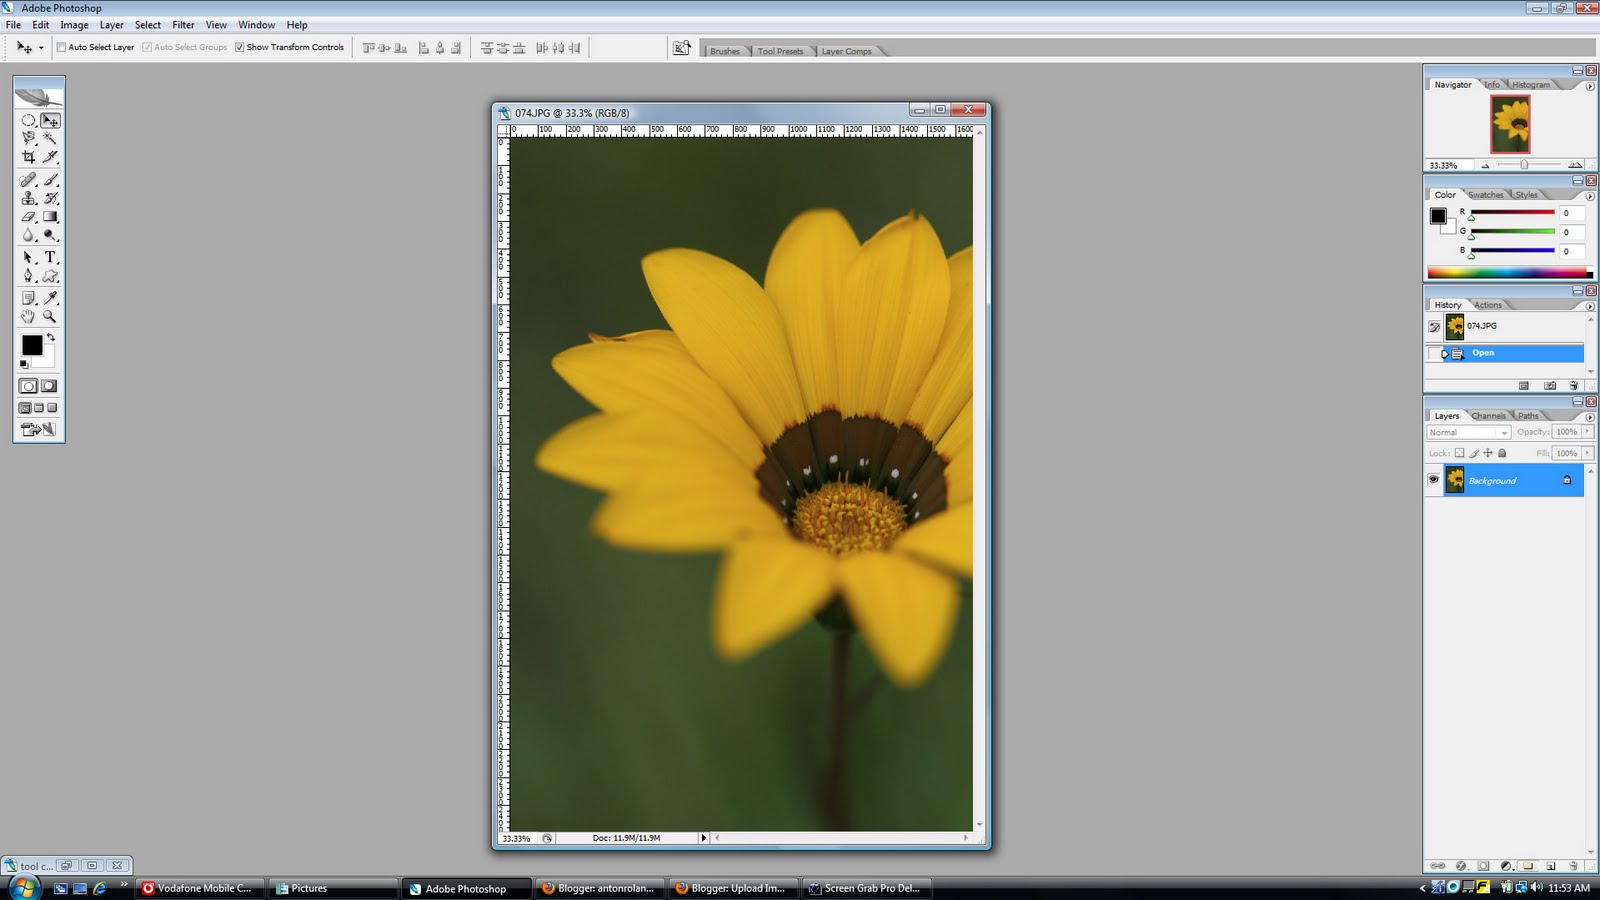Choose the Path Selection tool
Screen dimensions: 1600x900
pyautogui.click(x=28, y=258)
